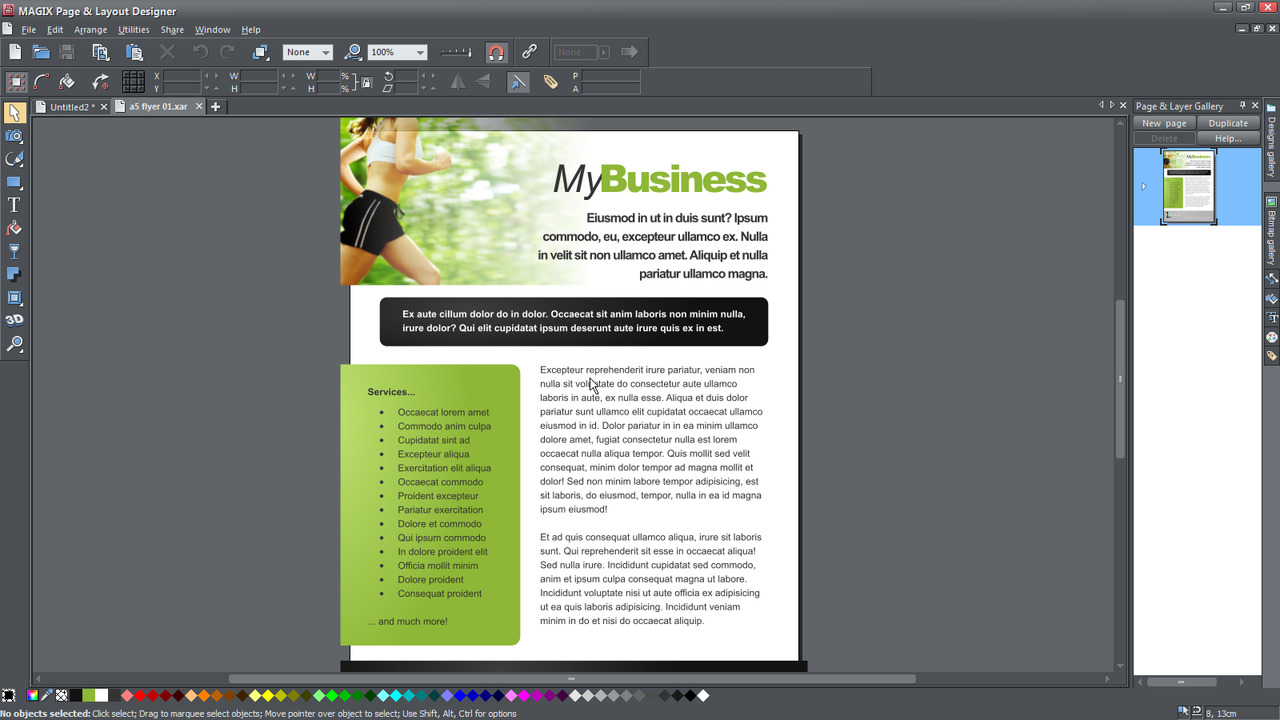1280x720 pixels.
Task: Activate the Transparency wine glass tool
Action: pyautogui.click(x=14, y=251)
